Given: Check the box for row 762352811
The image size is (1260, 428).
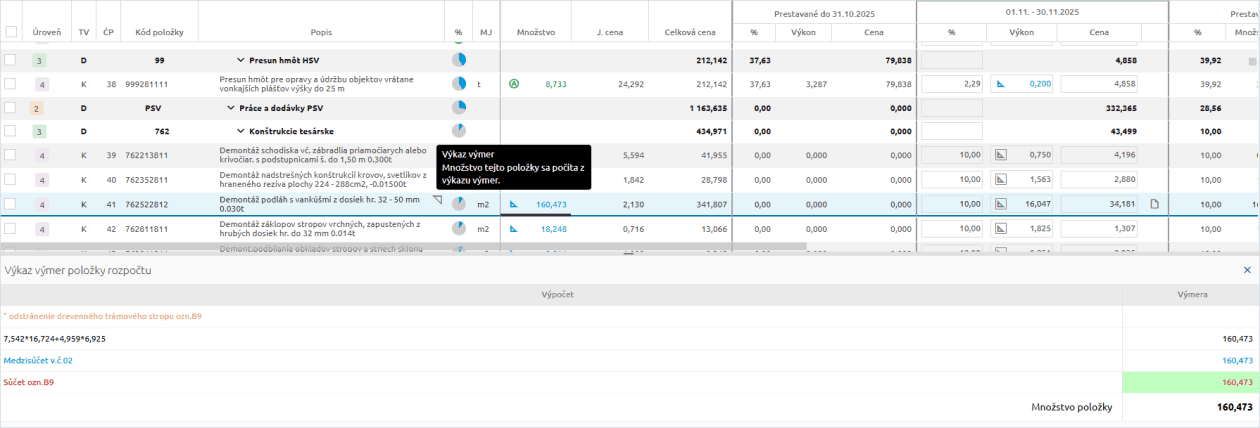Looking at the screenshot, I should coord(10,179).
